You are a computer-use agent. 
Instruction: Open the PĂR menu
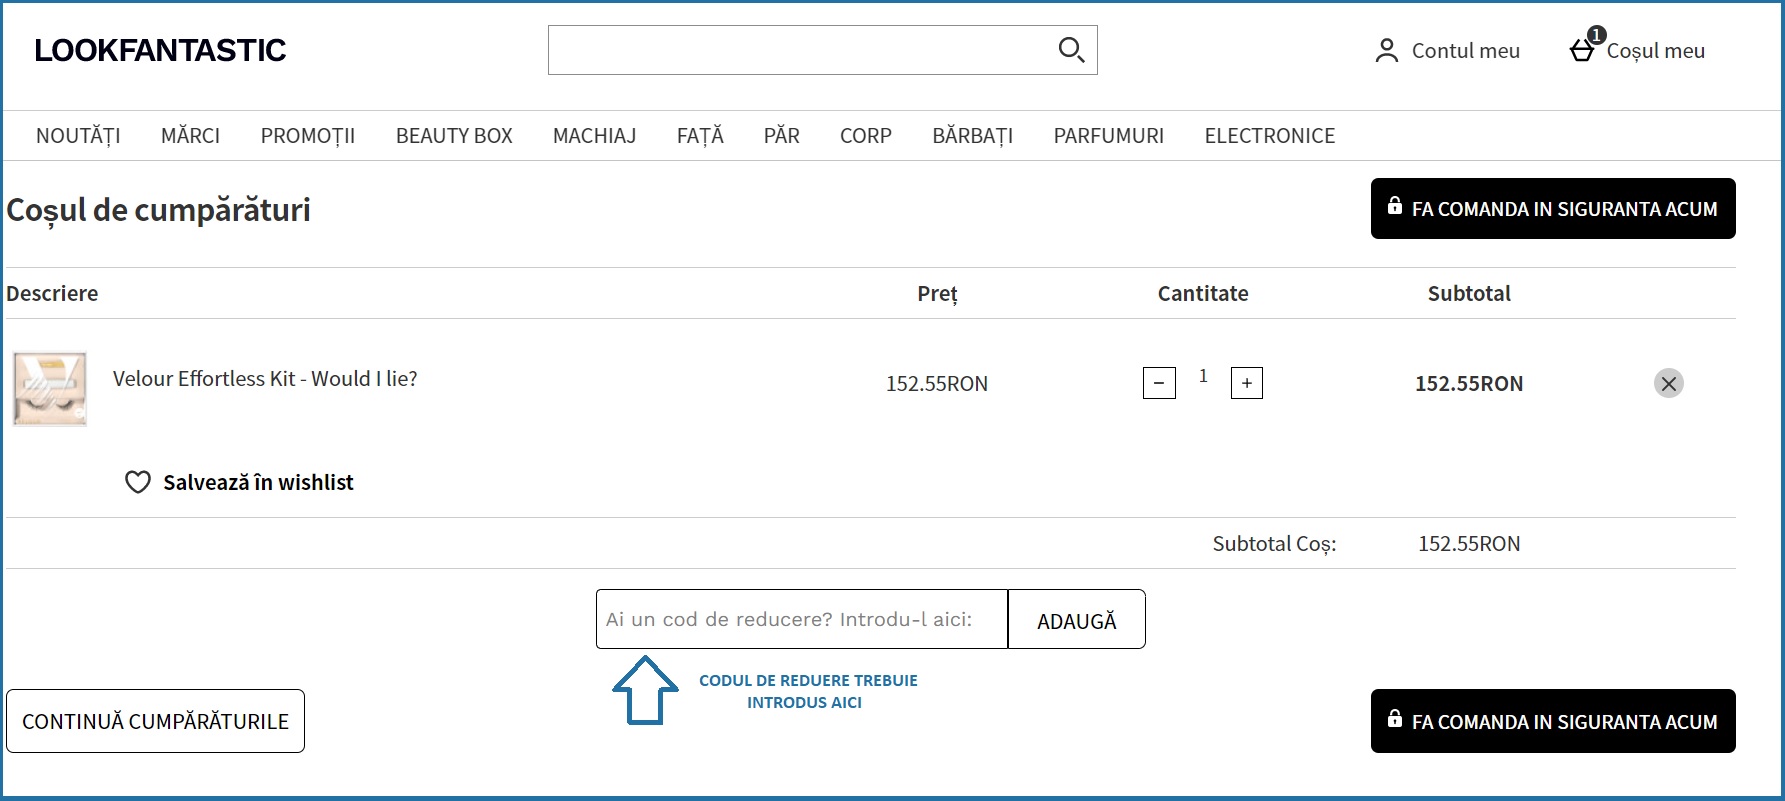pyautogui.click(x=782, y=136)
